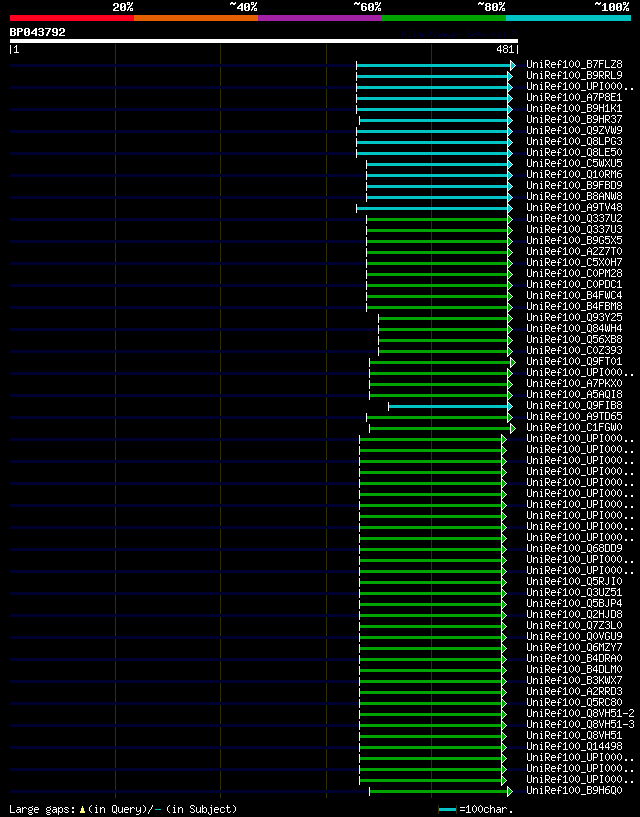Viewport: 640px width, 817px height.
Task: Select the UniRef100_Q8LE50 entry
Action: coord(574,152)
